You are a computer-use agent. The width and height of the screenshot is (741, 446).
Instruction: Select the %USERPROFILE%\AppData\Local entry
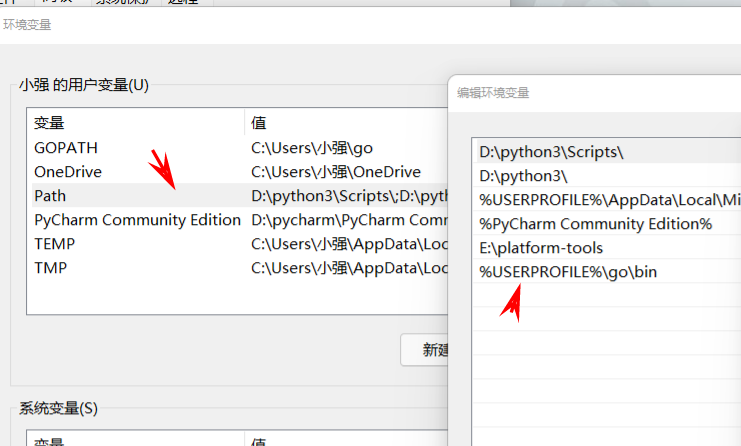pos(607,200)
